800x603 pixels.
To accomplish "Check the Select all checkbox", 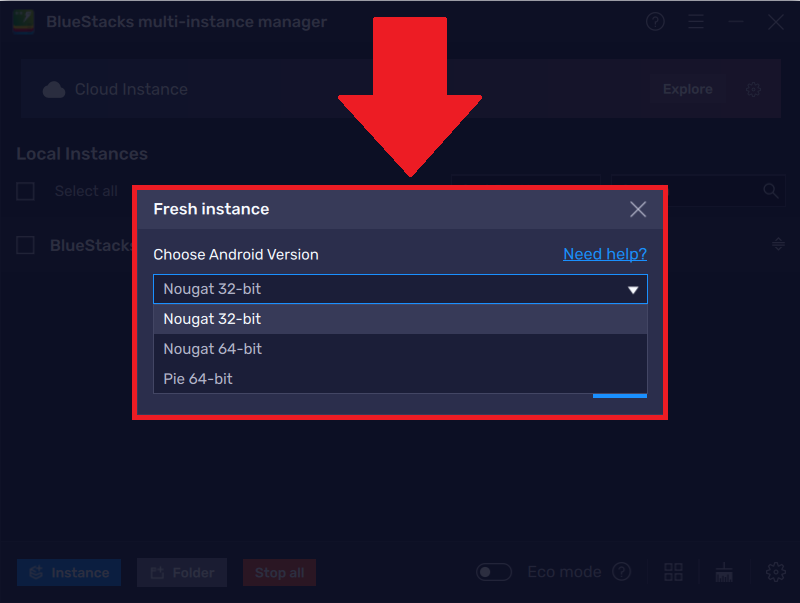I will 25,191.
